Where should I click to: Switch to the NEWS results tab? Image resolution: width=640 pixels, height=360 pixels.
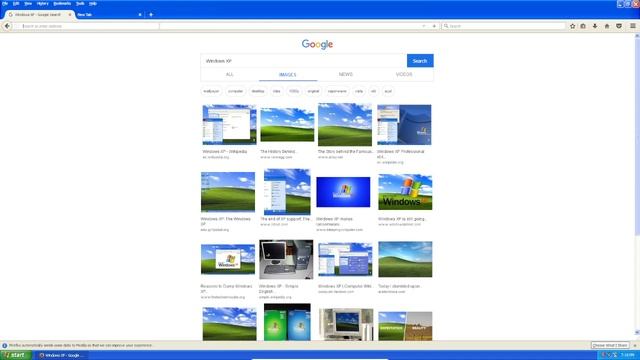coord(346,75)
